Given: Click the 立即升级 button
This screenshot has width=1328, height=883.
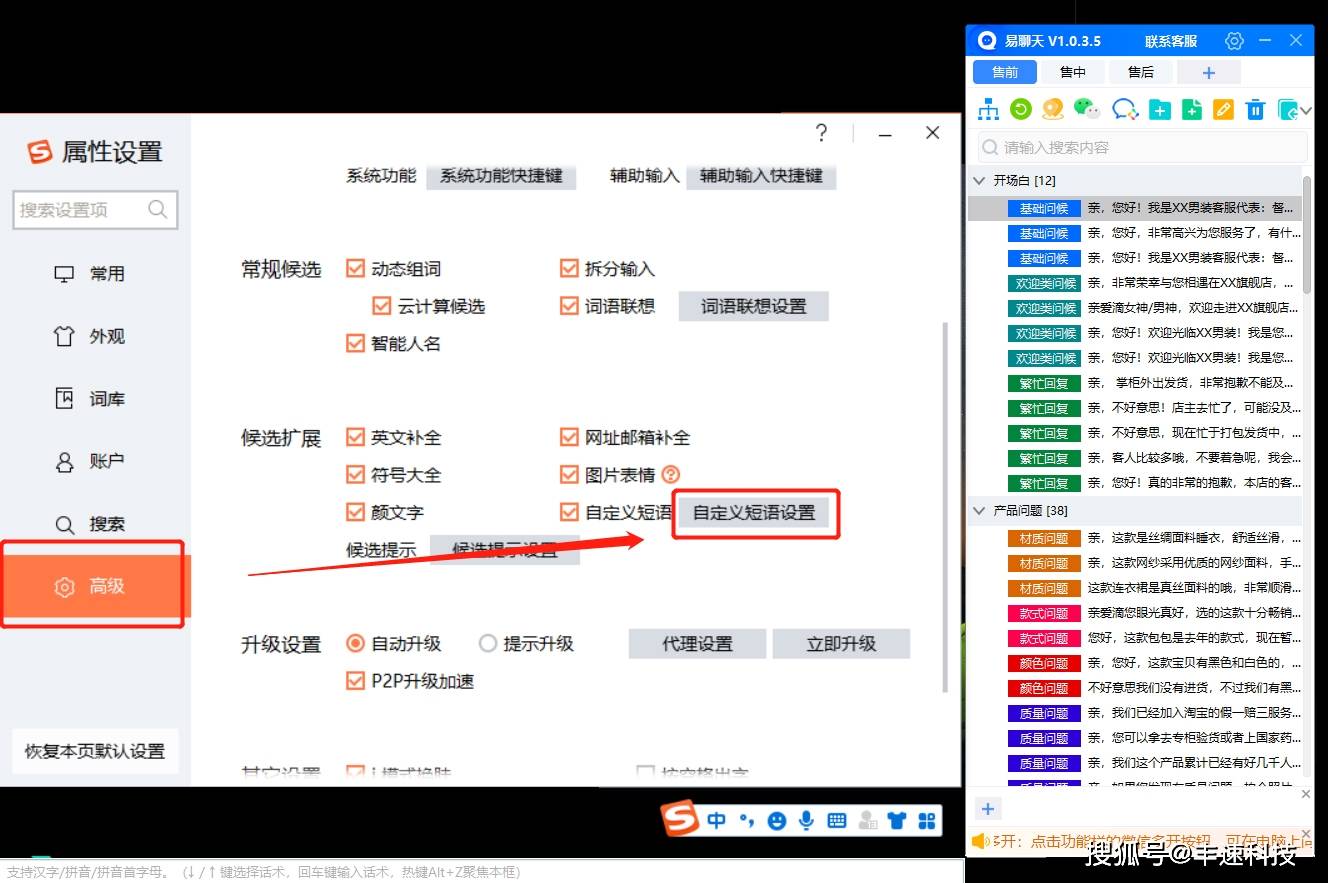Looking at the screenshot, I should tap(841, 644).
